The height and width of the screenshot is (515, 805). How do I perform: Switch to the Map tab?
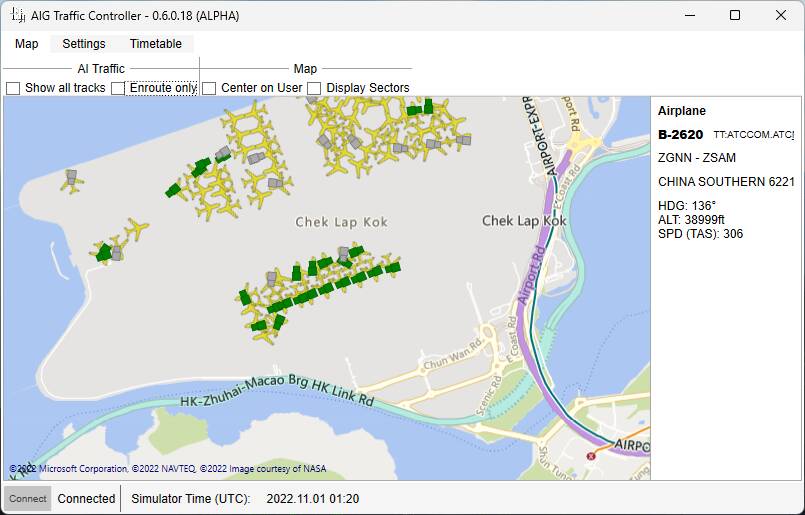click(27, 44)
